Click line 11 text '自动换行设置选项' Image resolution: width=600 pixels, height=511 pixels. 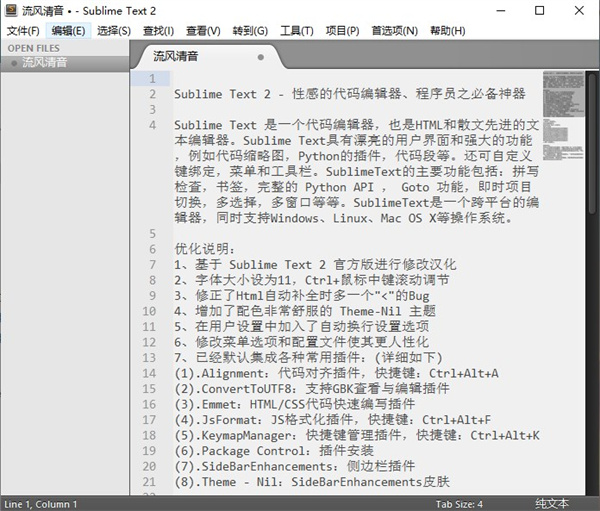[x=374, y=327]
